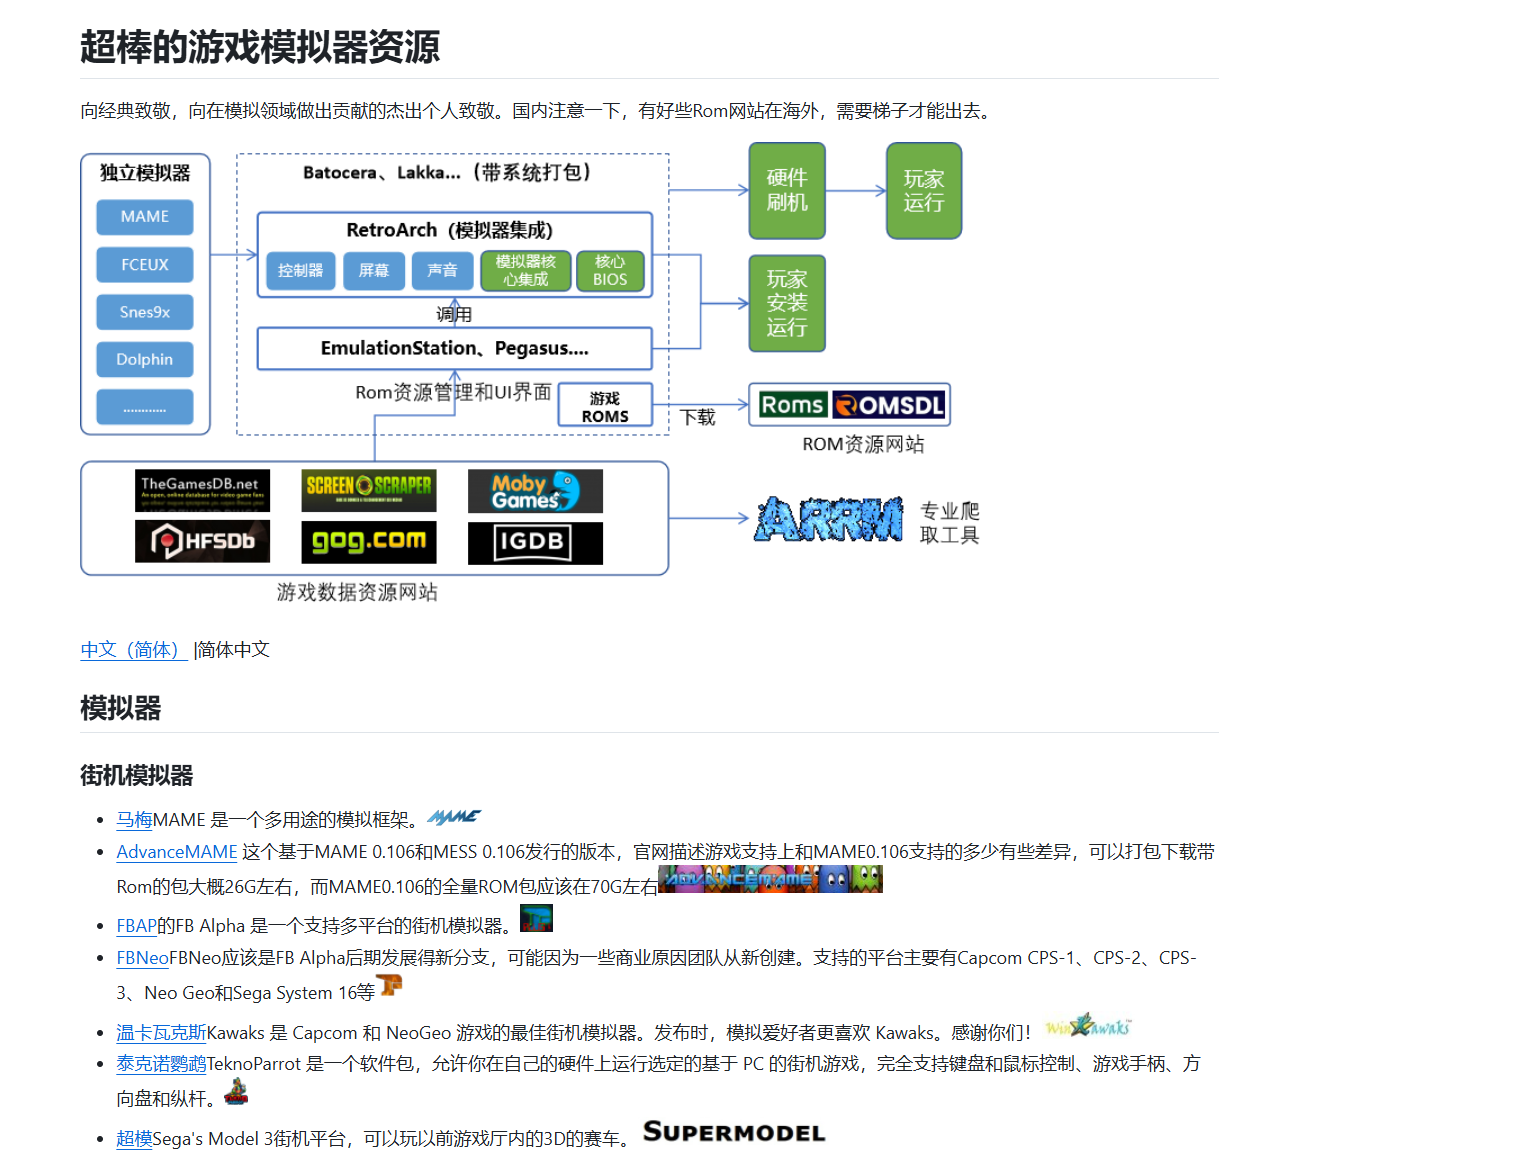This screenshot has width=1536, height=1158.
Task: Click the 声音 box in RetroArch
Action: pos(442,271)
